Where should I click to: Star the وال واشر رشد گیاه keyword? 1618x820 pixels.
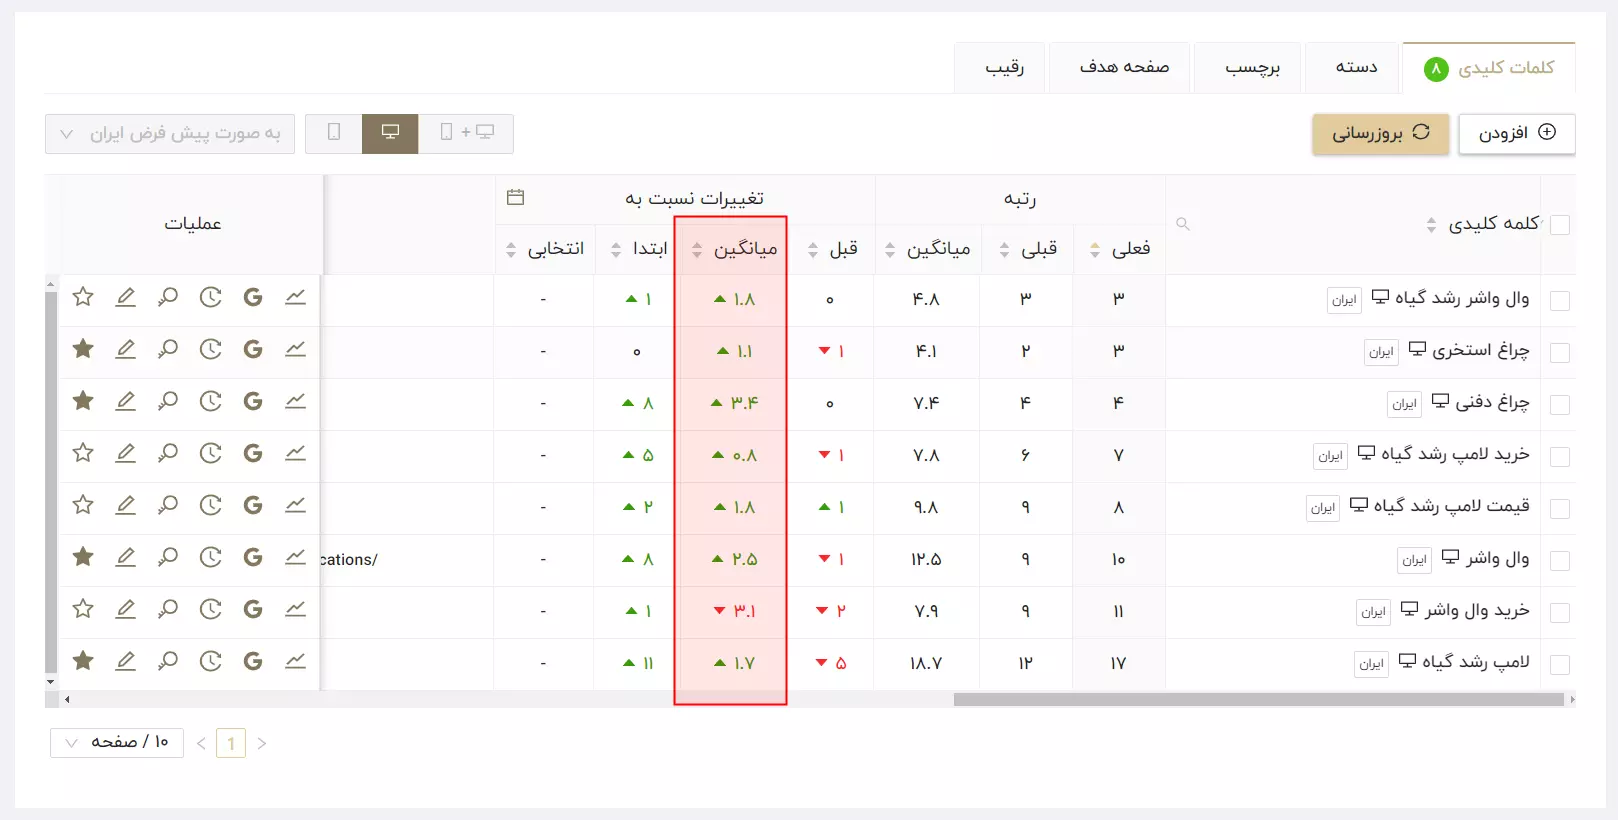click(83, 297)
